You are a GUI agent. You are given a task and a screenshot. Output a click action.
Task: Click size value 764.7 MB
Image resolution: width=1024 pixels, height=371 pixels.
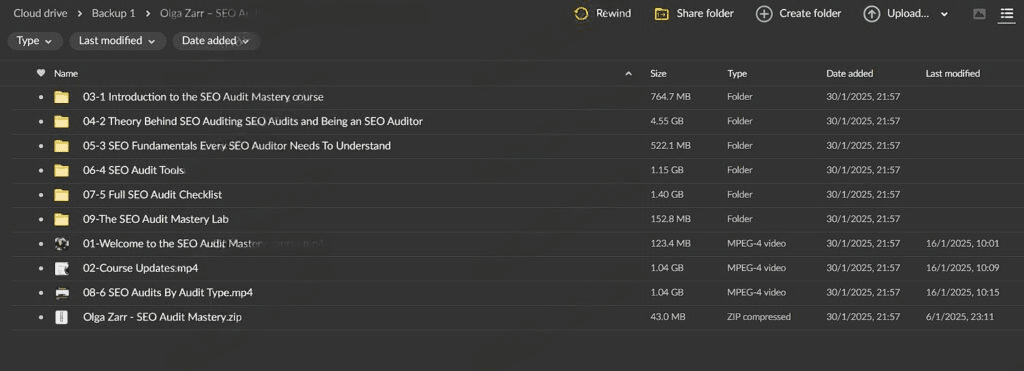click(670, 97)
